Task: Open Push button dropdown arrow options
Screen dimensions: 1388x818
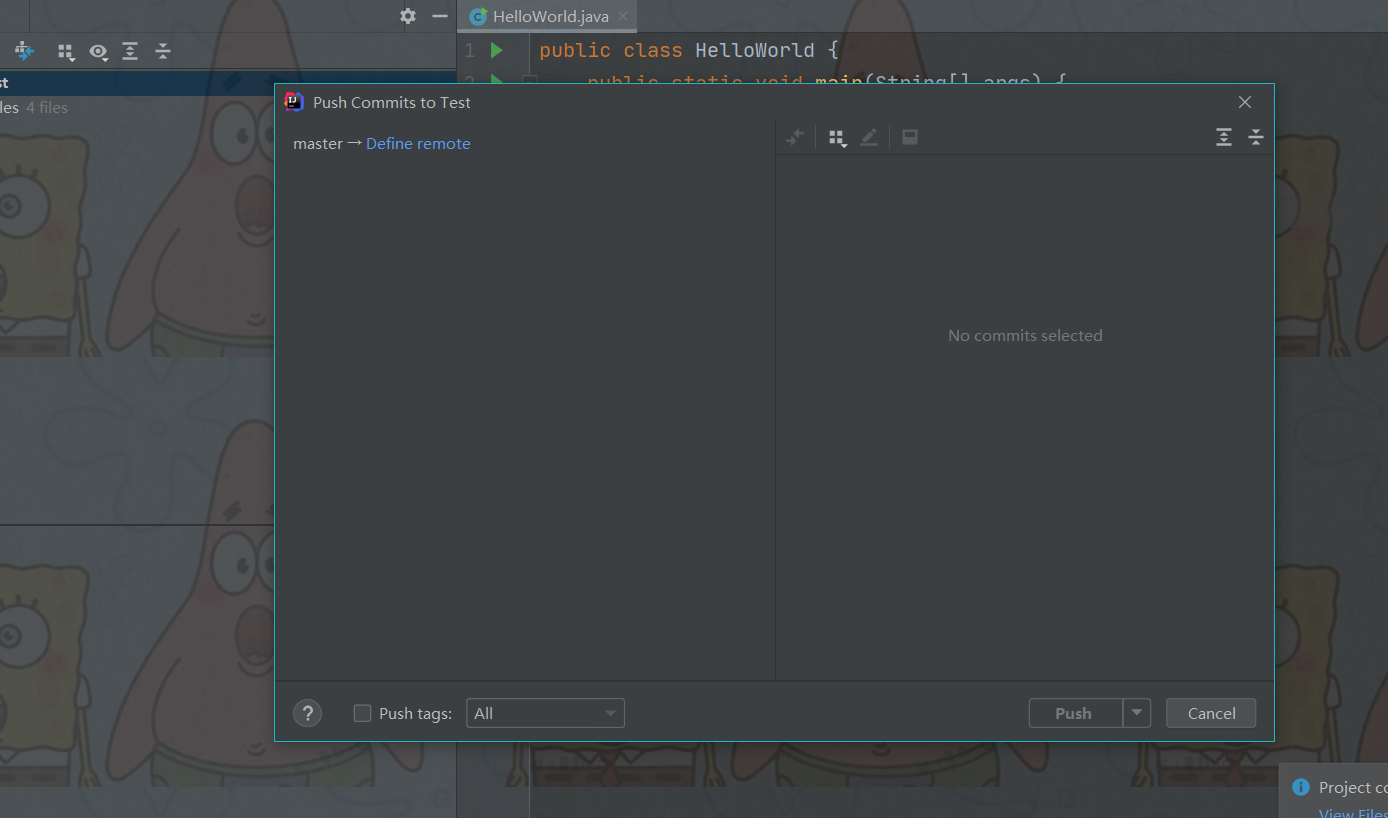Action: tap(1137, 713)
